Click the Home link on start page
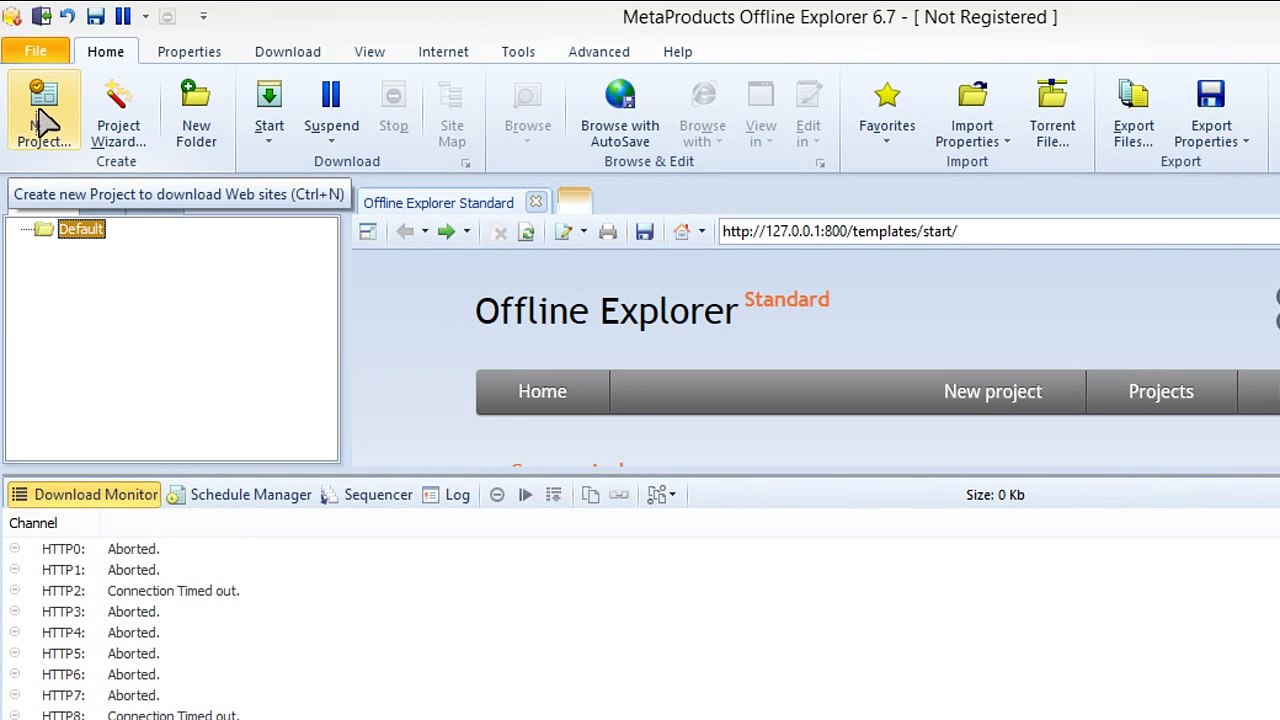This screenshot has width=1280, height=720. coord(542,392)
